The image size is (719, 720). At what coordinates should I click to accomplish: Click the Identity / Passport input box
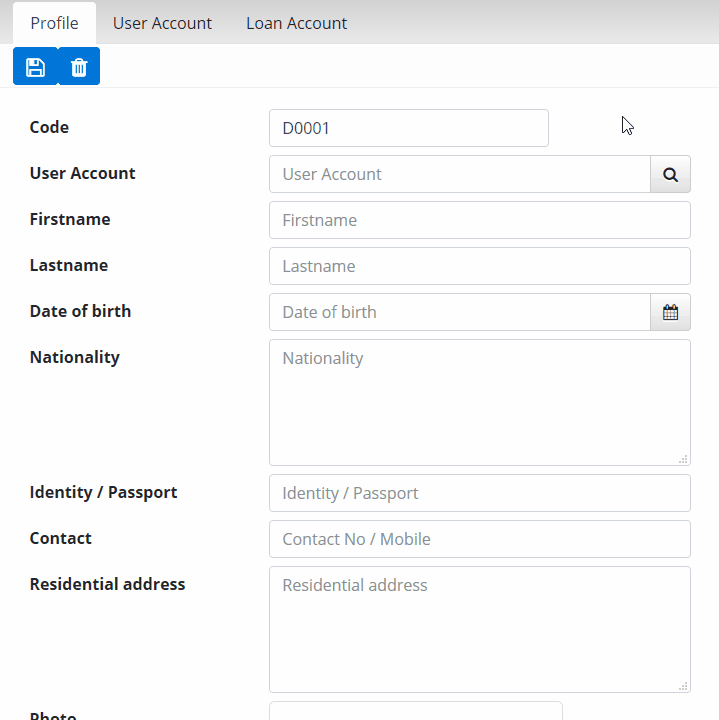click(480, 493)
